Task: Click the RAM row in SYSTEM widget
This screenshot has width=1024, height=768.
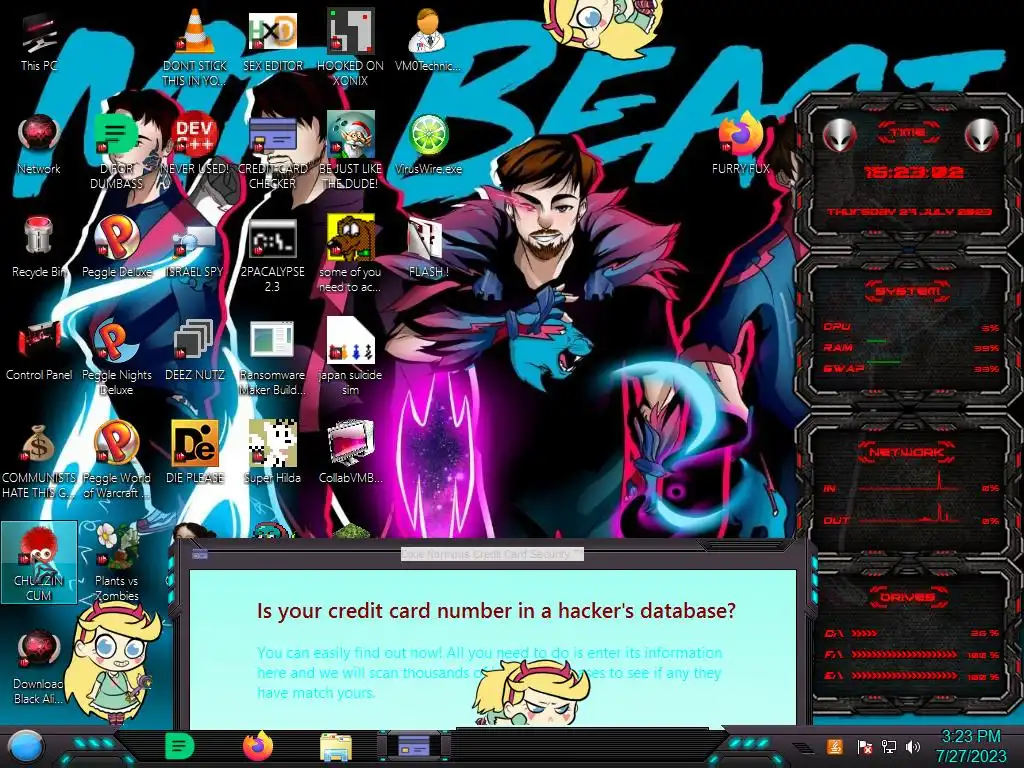Action: point(911,348)
